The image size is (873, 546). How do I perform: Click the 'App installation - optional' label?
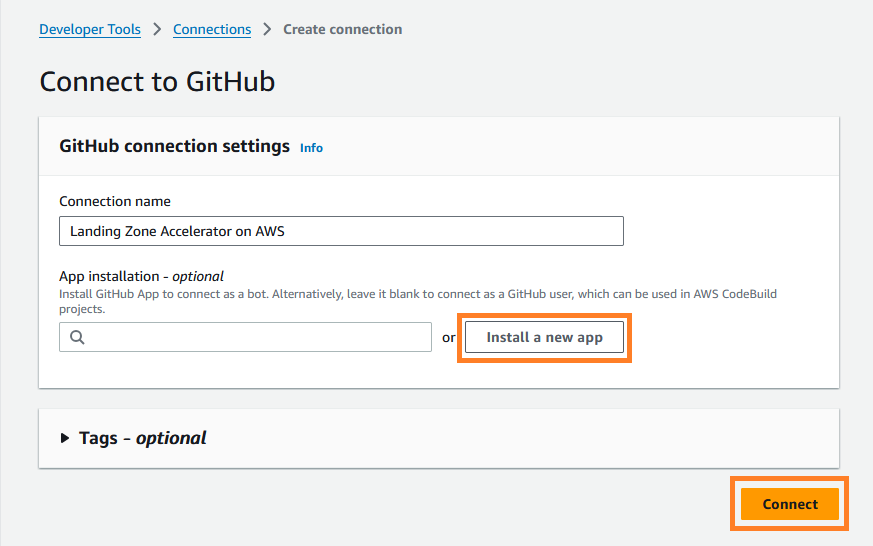(x=141, y=277)
